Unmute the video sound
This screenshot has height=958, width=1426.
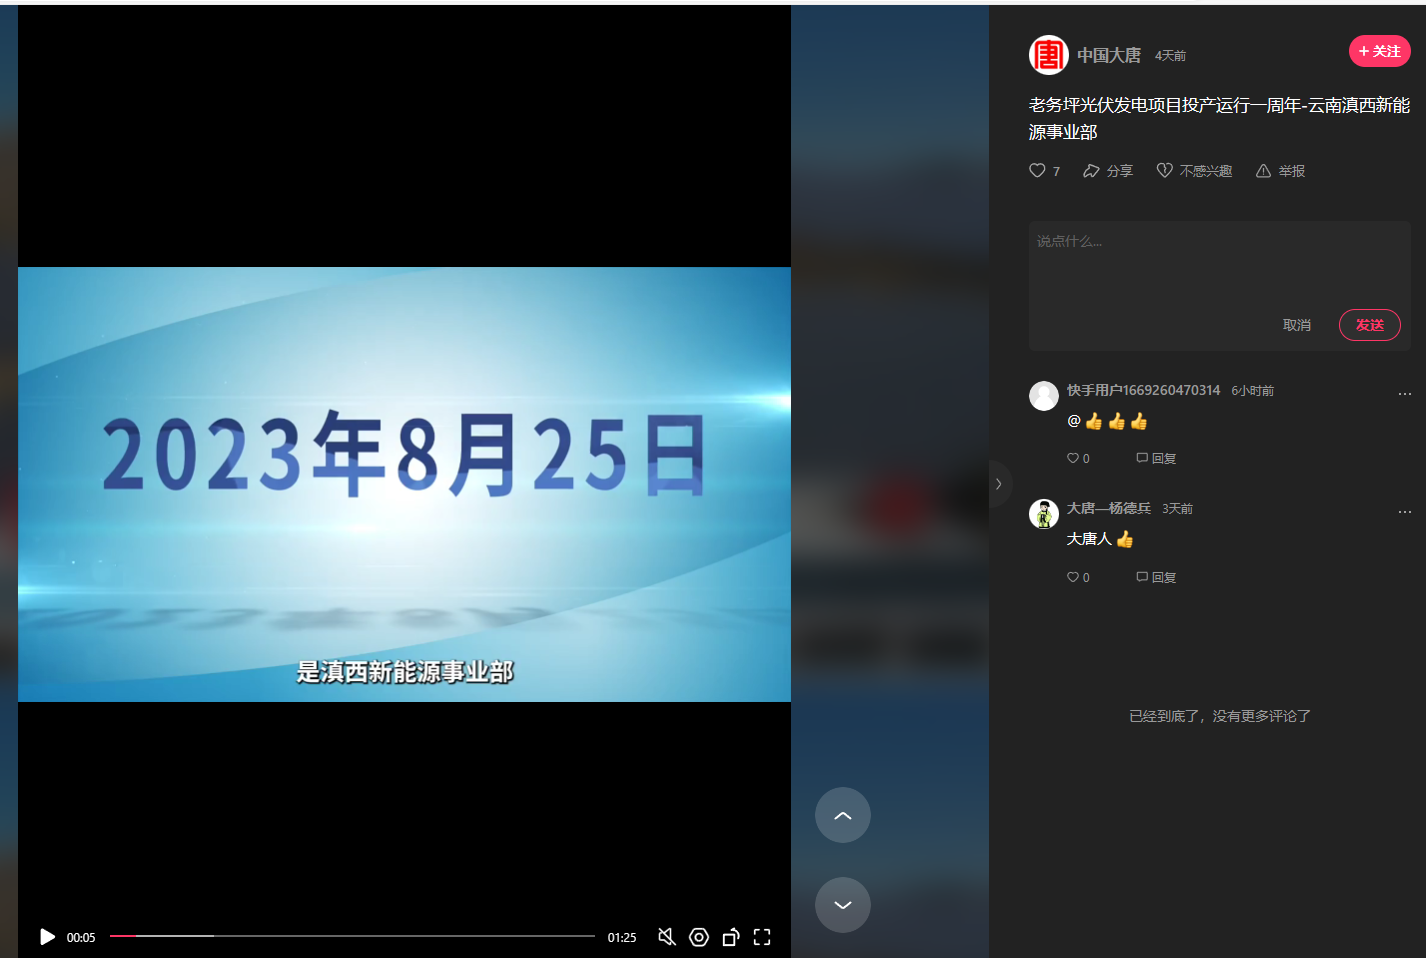click(x=667, y=937)
